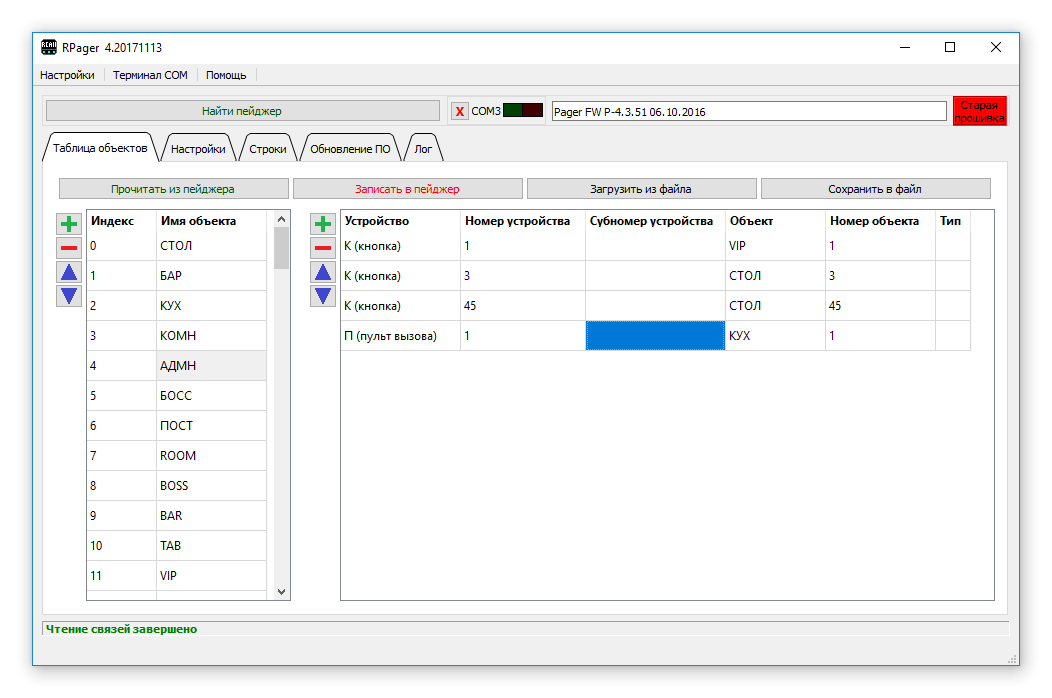Move device link row down
Image resolution: width=1052 pixels, height=698 pixels.
coord(323,296)
